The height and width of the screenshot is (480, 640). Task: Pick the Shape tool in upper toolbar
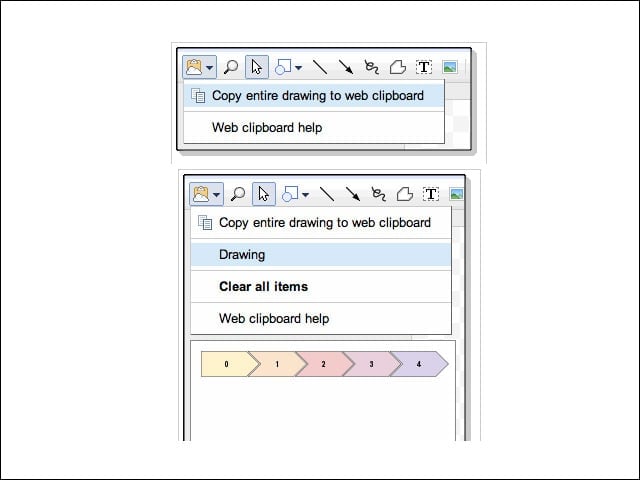point(283,67)
